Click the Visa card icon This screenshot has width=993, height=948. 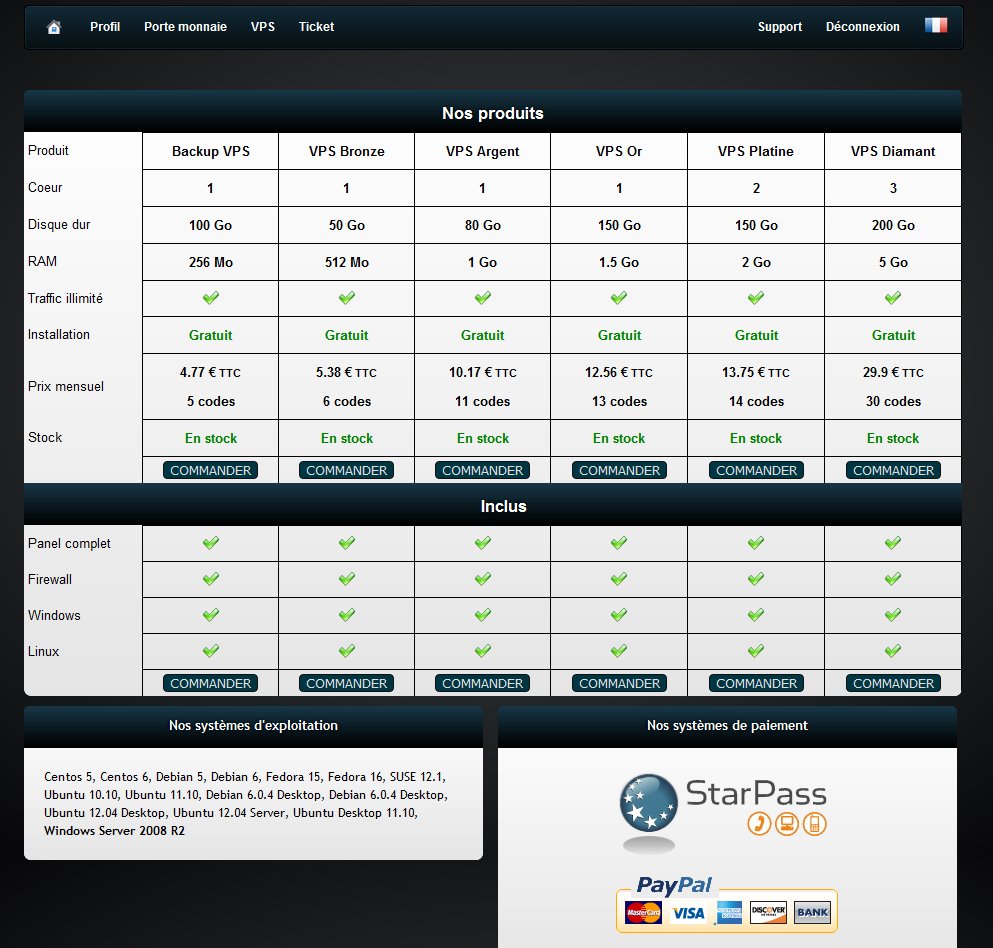click(688, 913)
